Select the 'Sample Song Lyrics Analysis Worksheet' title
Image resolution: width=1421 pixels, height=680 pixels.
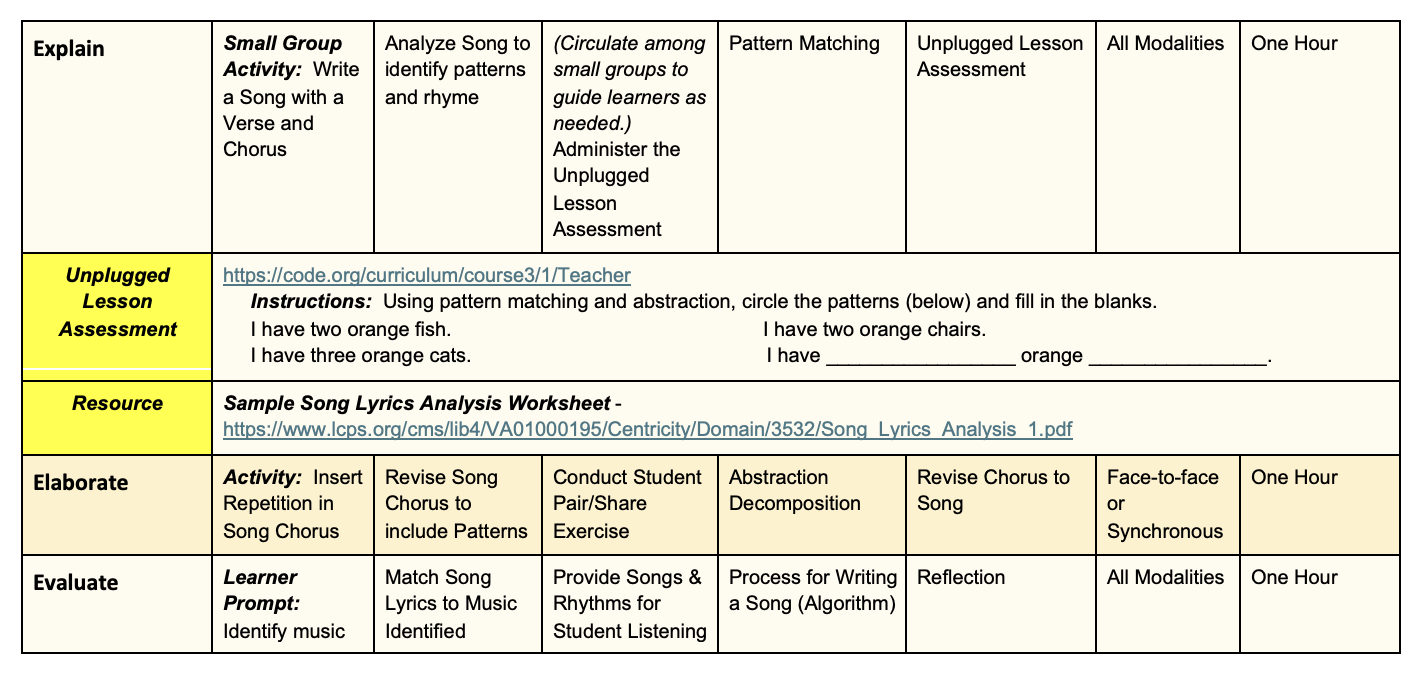click(x=417, y=404)
